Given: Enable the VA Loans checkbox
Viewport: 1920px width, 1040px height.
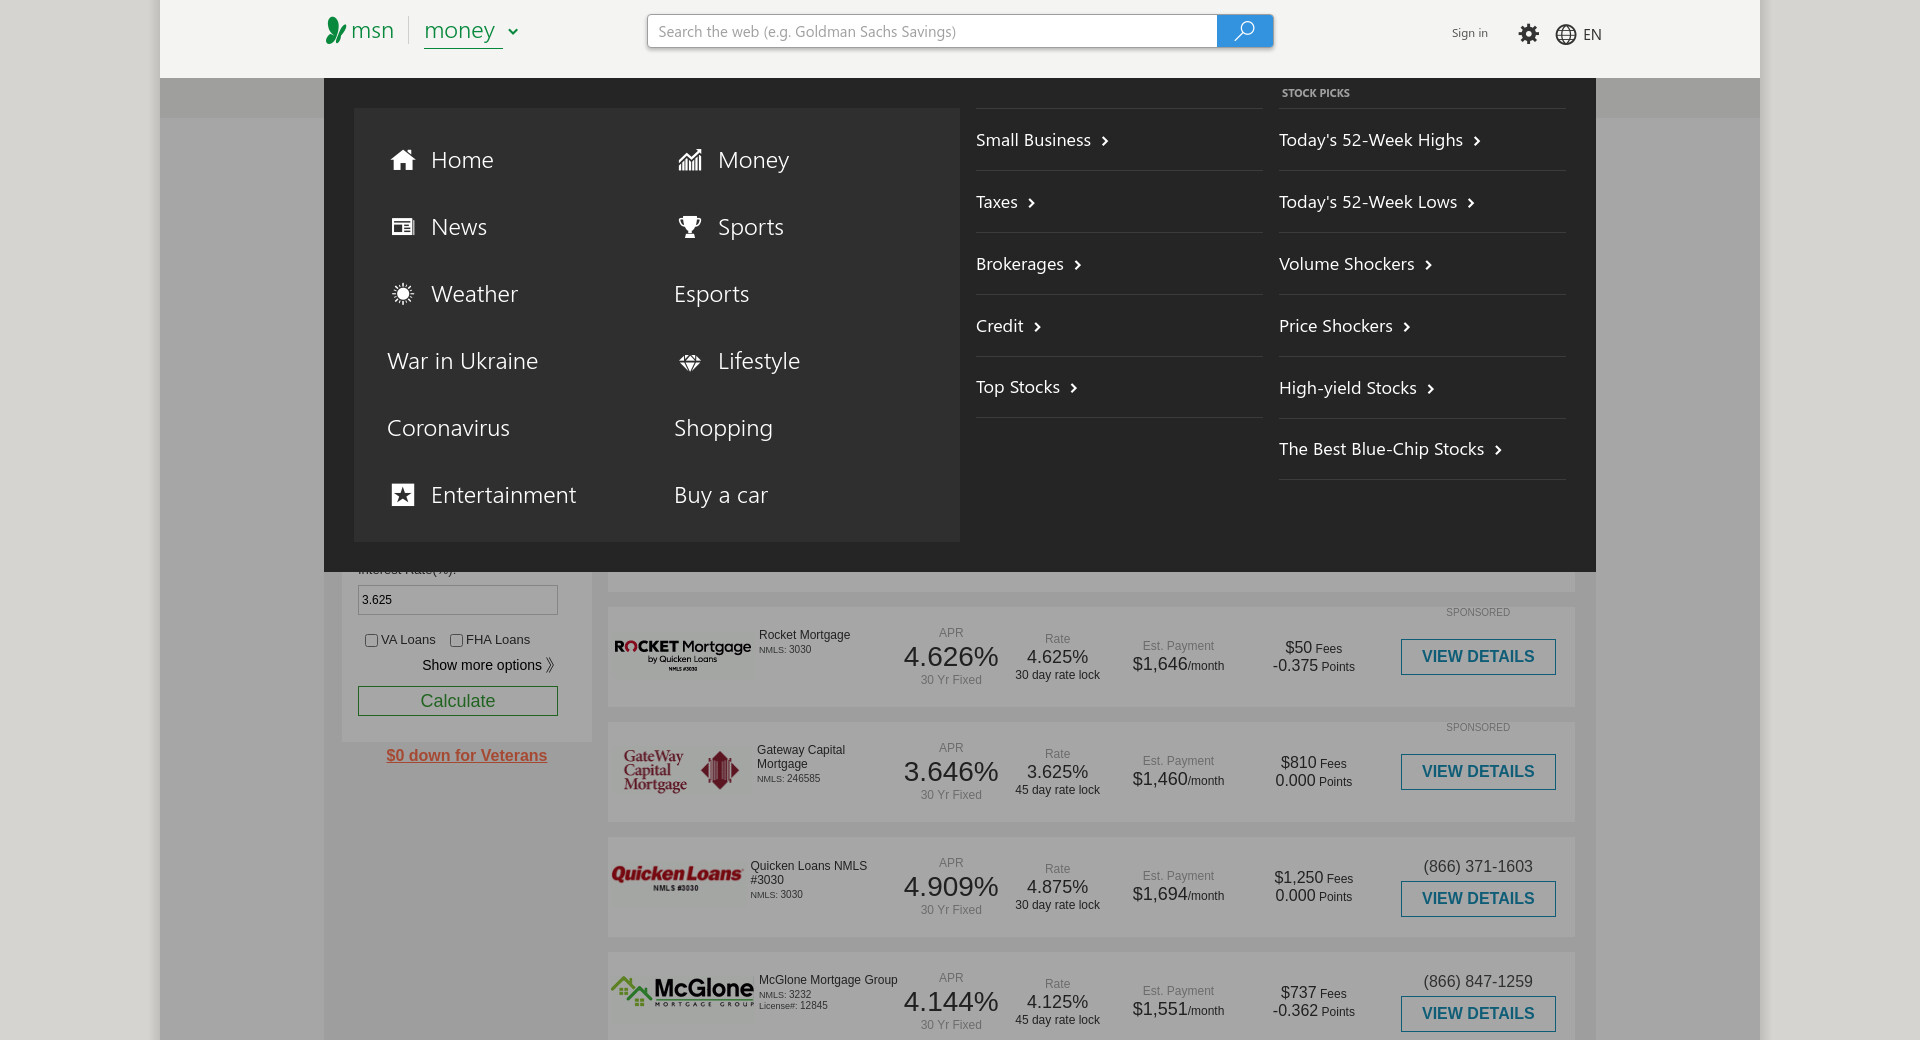Looking at the screenshot, I should coord(371,641).
